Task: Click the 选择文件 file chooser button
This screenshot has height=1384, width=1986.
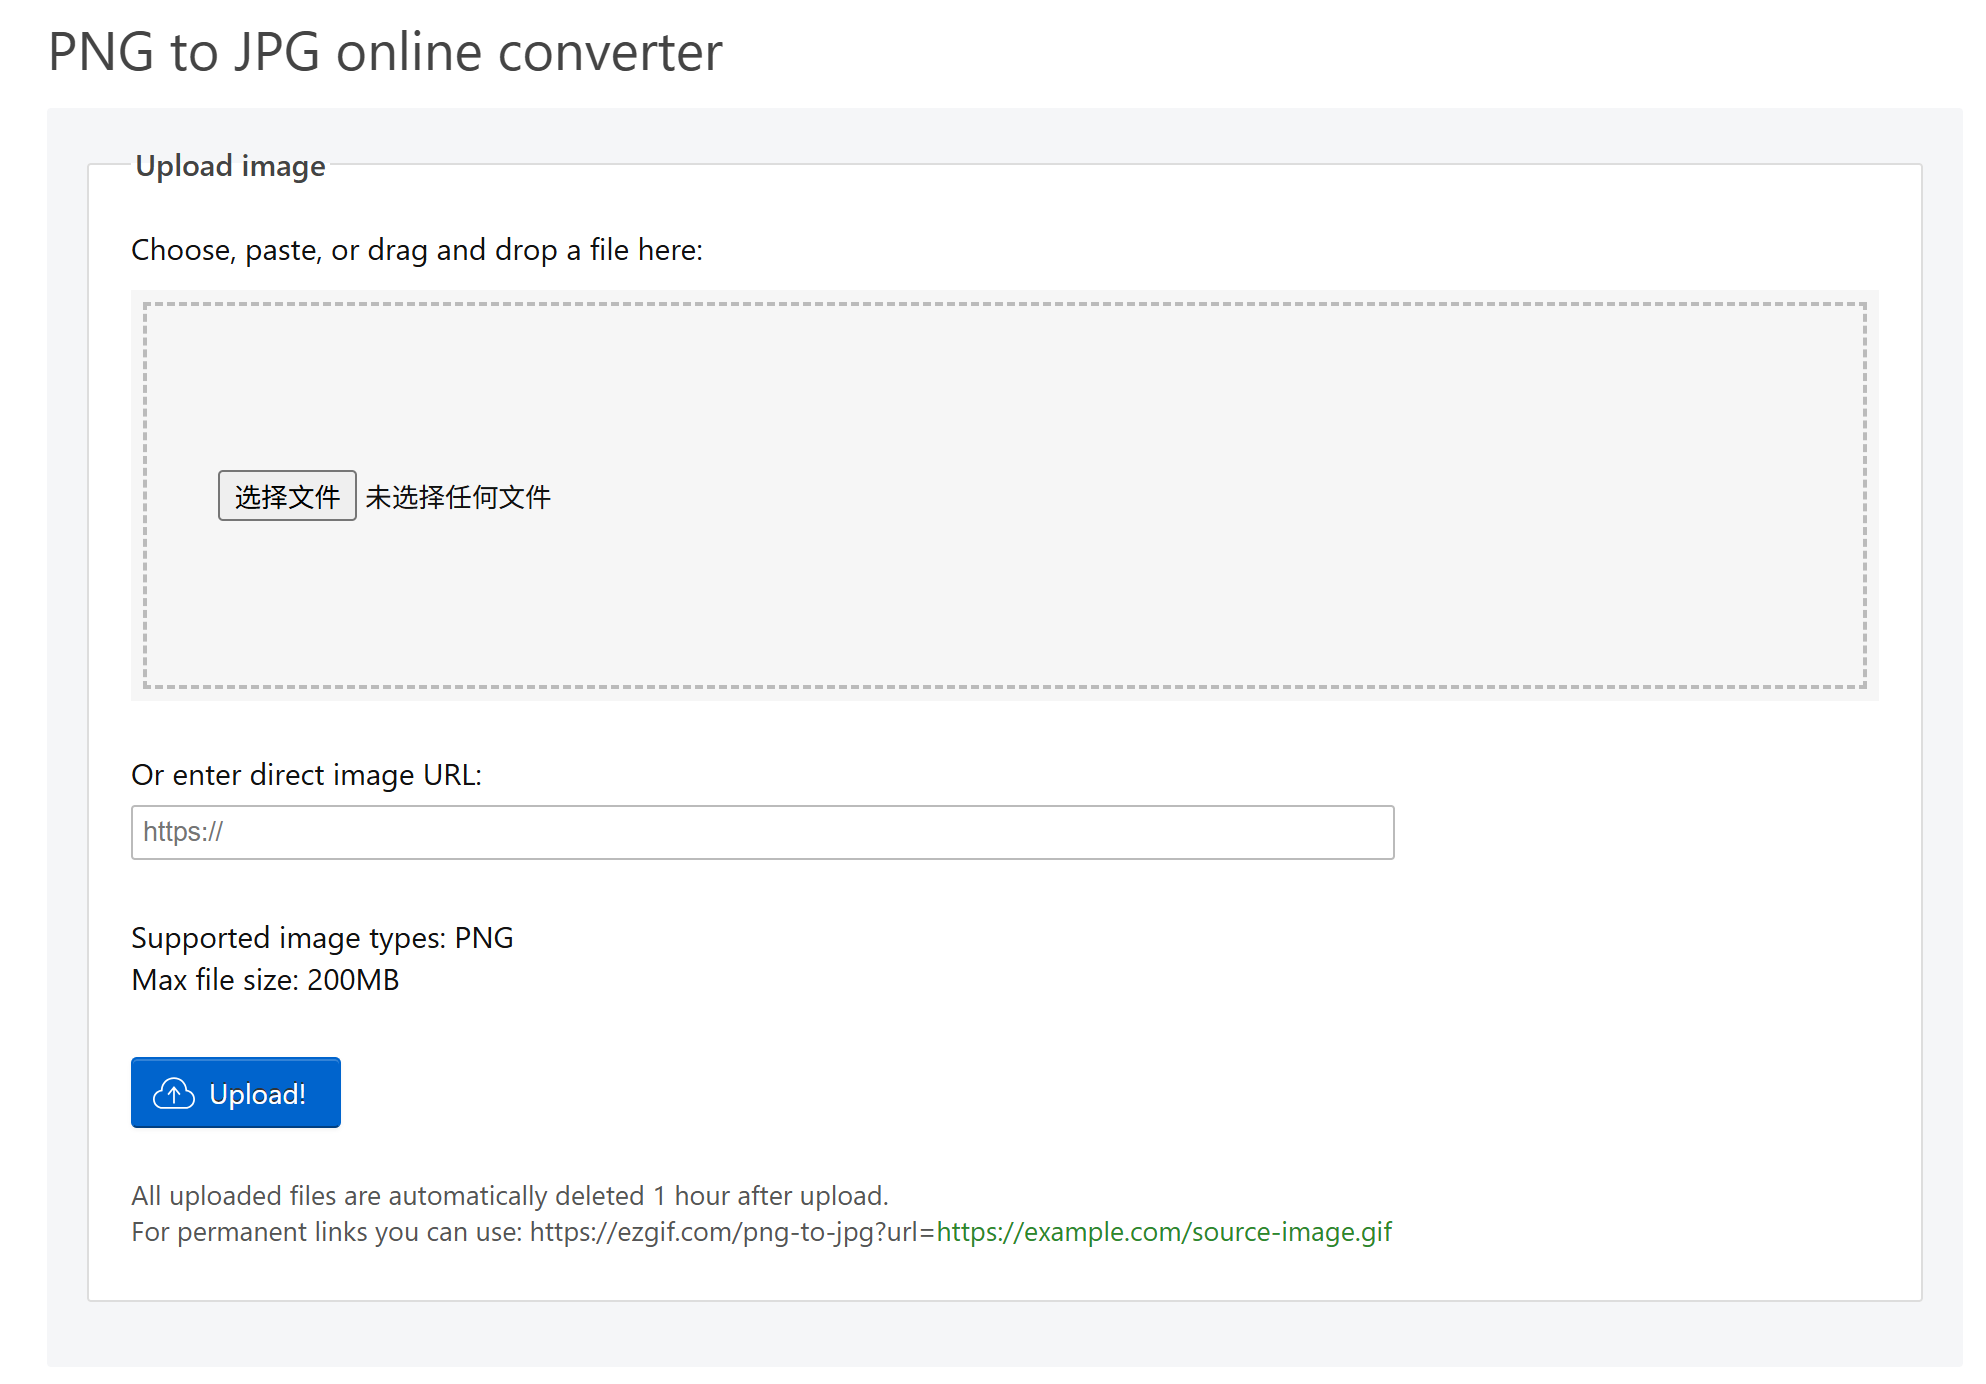Action: coord(287,495)
